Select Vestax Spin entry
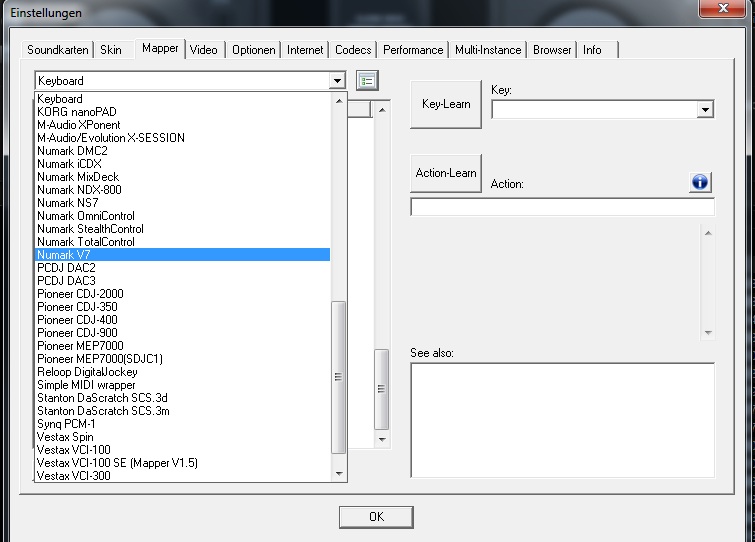 coord(183,437)
